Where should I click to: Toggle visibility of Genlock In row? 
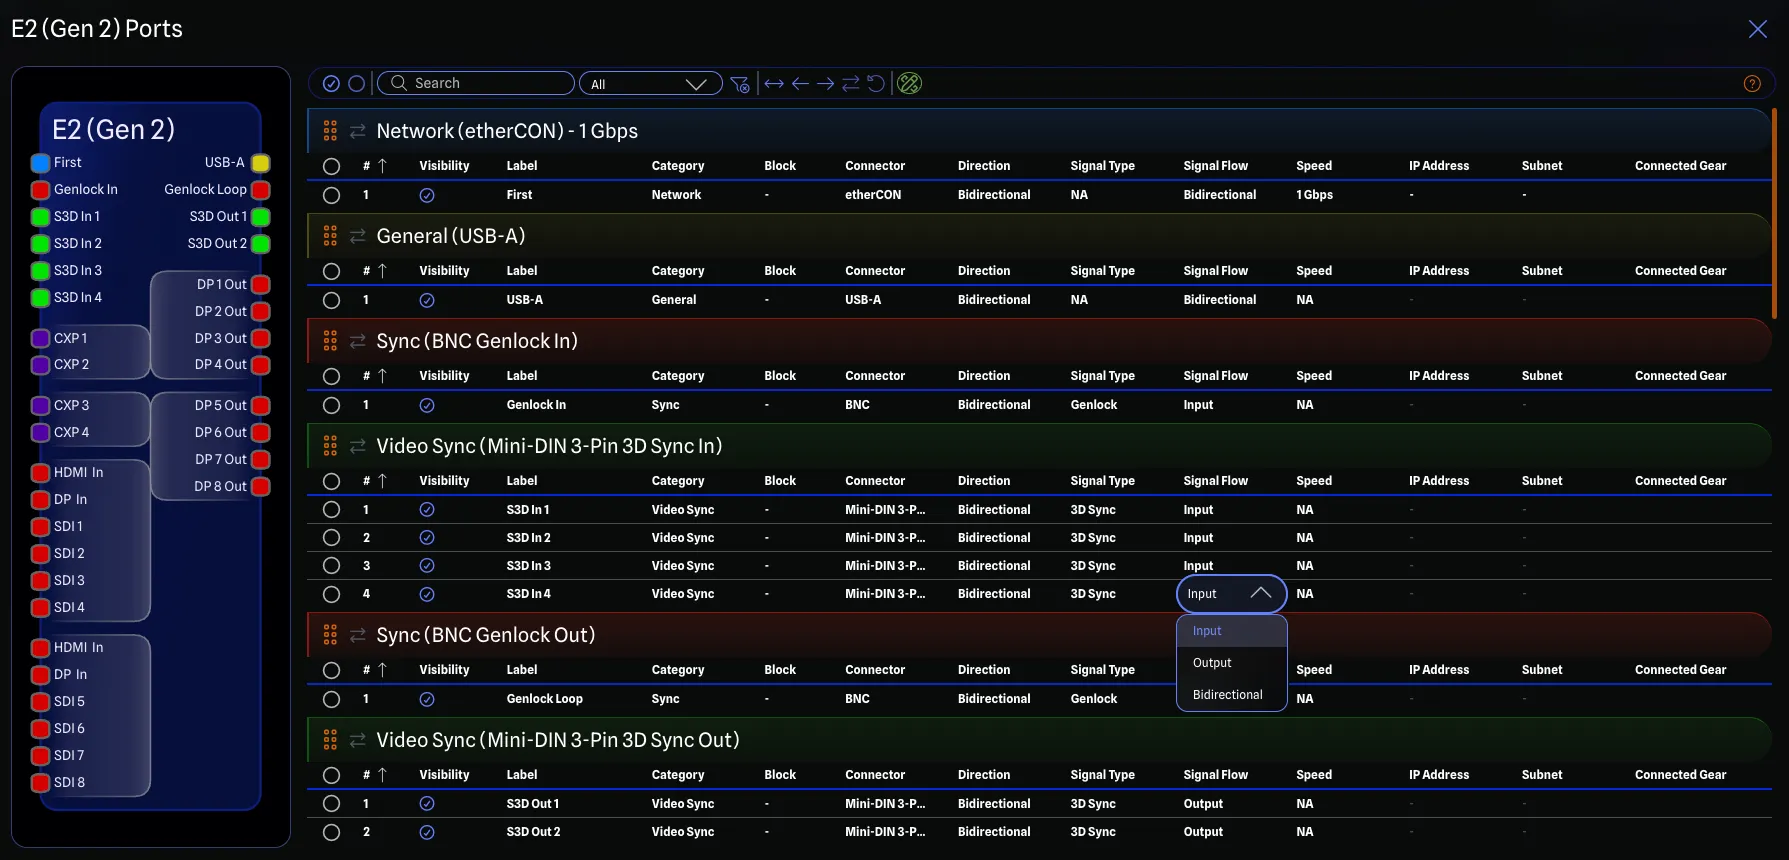(x=427, y=405)
